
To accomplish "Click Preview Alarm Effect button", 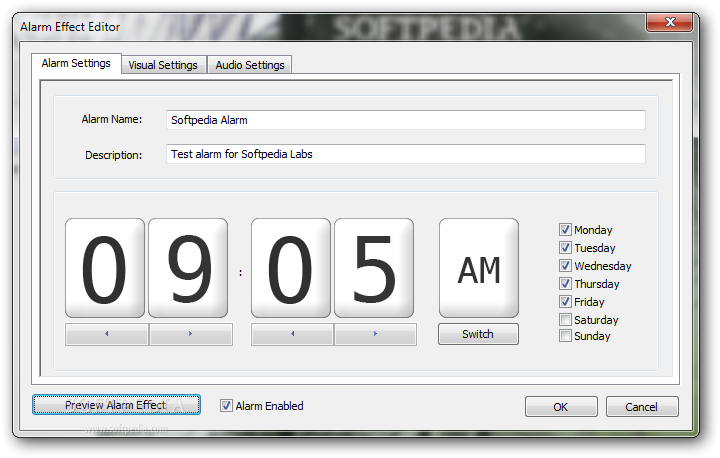I will pyautogui.click(x=116, y=405).
